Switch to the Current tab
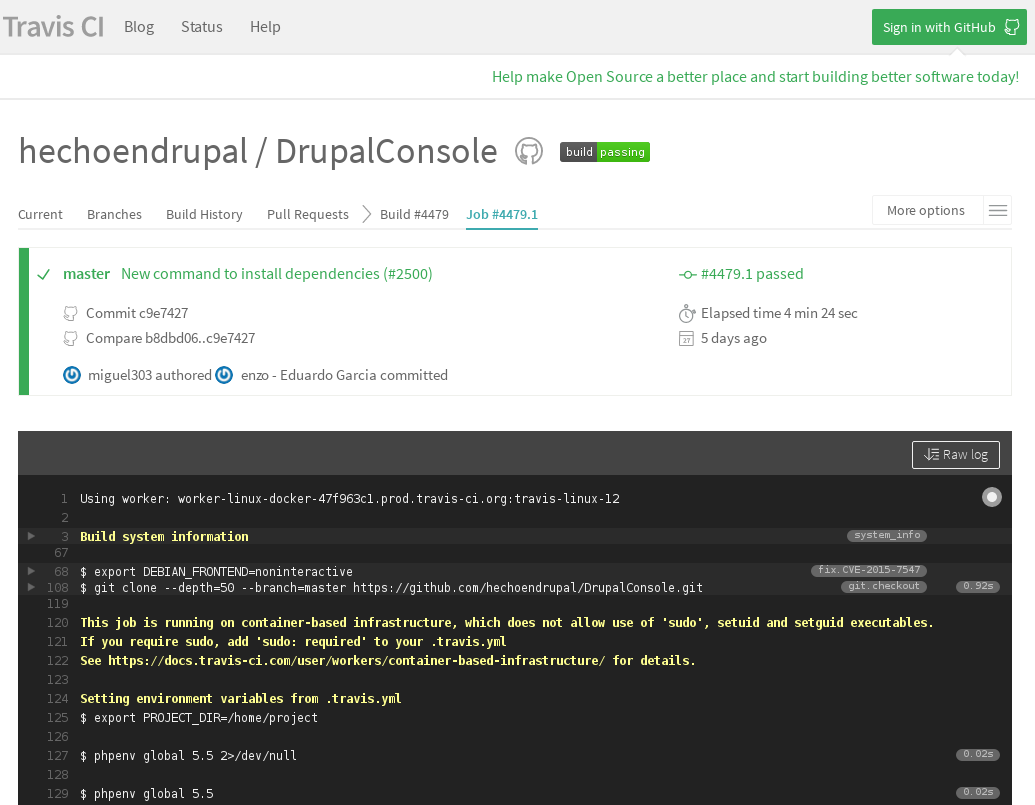Viewport: 1035px width, 805px height. (x=40, y=214)
